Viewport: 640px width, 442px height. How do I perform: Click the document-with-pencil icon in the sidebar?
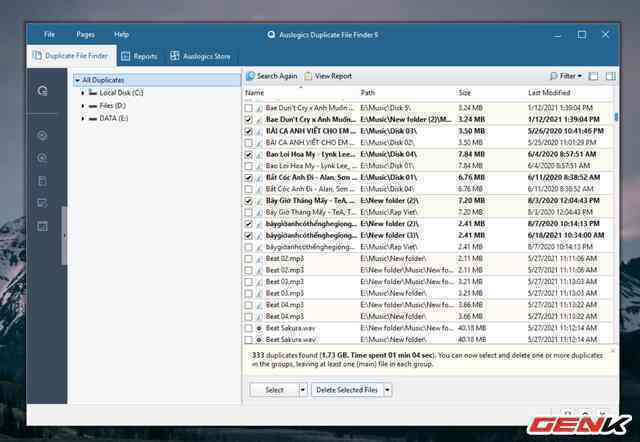(x=42, y=203)
